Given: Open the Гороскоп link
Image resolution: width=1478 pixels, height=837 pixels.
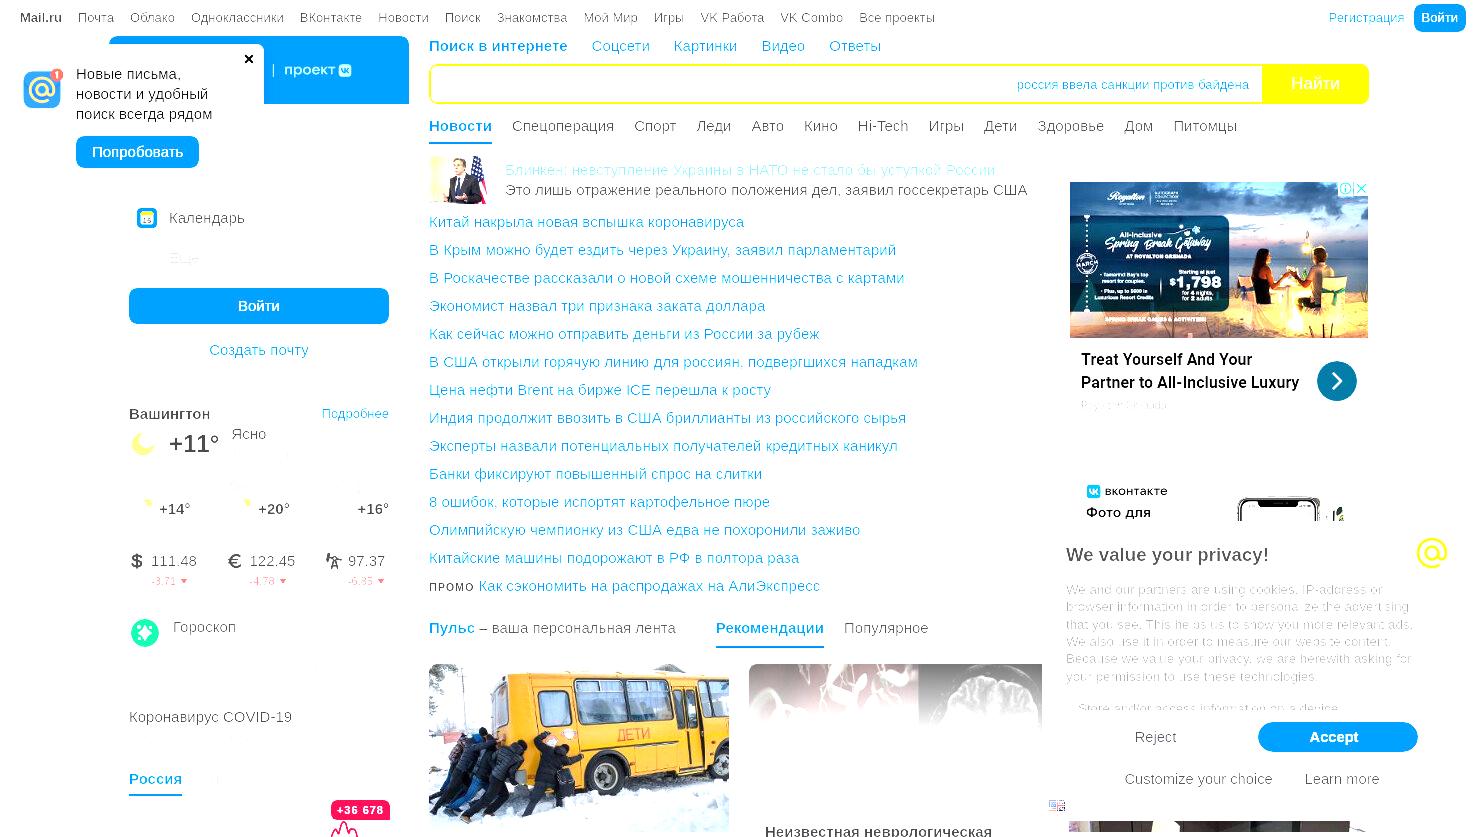Looking at the screenshot, I should point(204,627).
